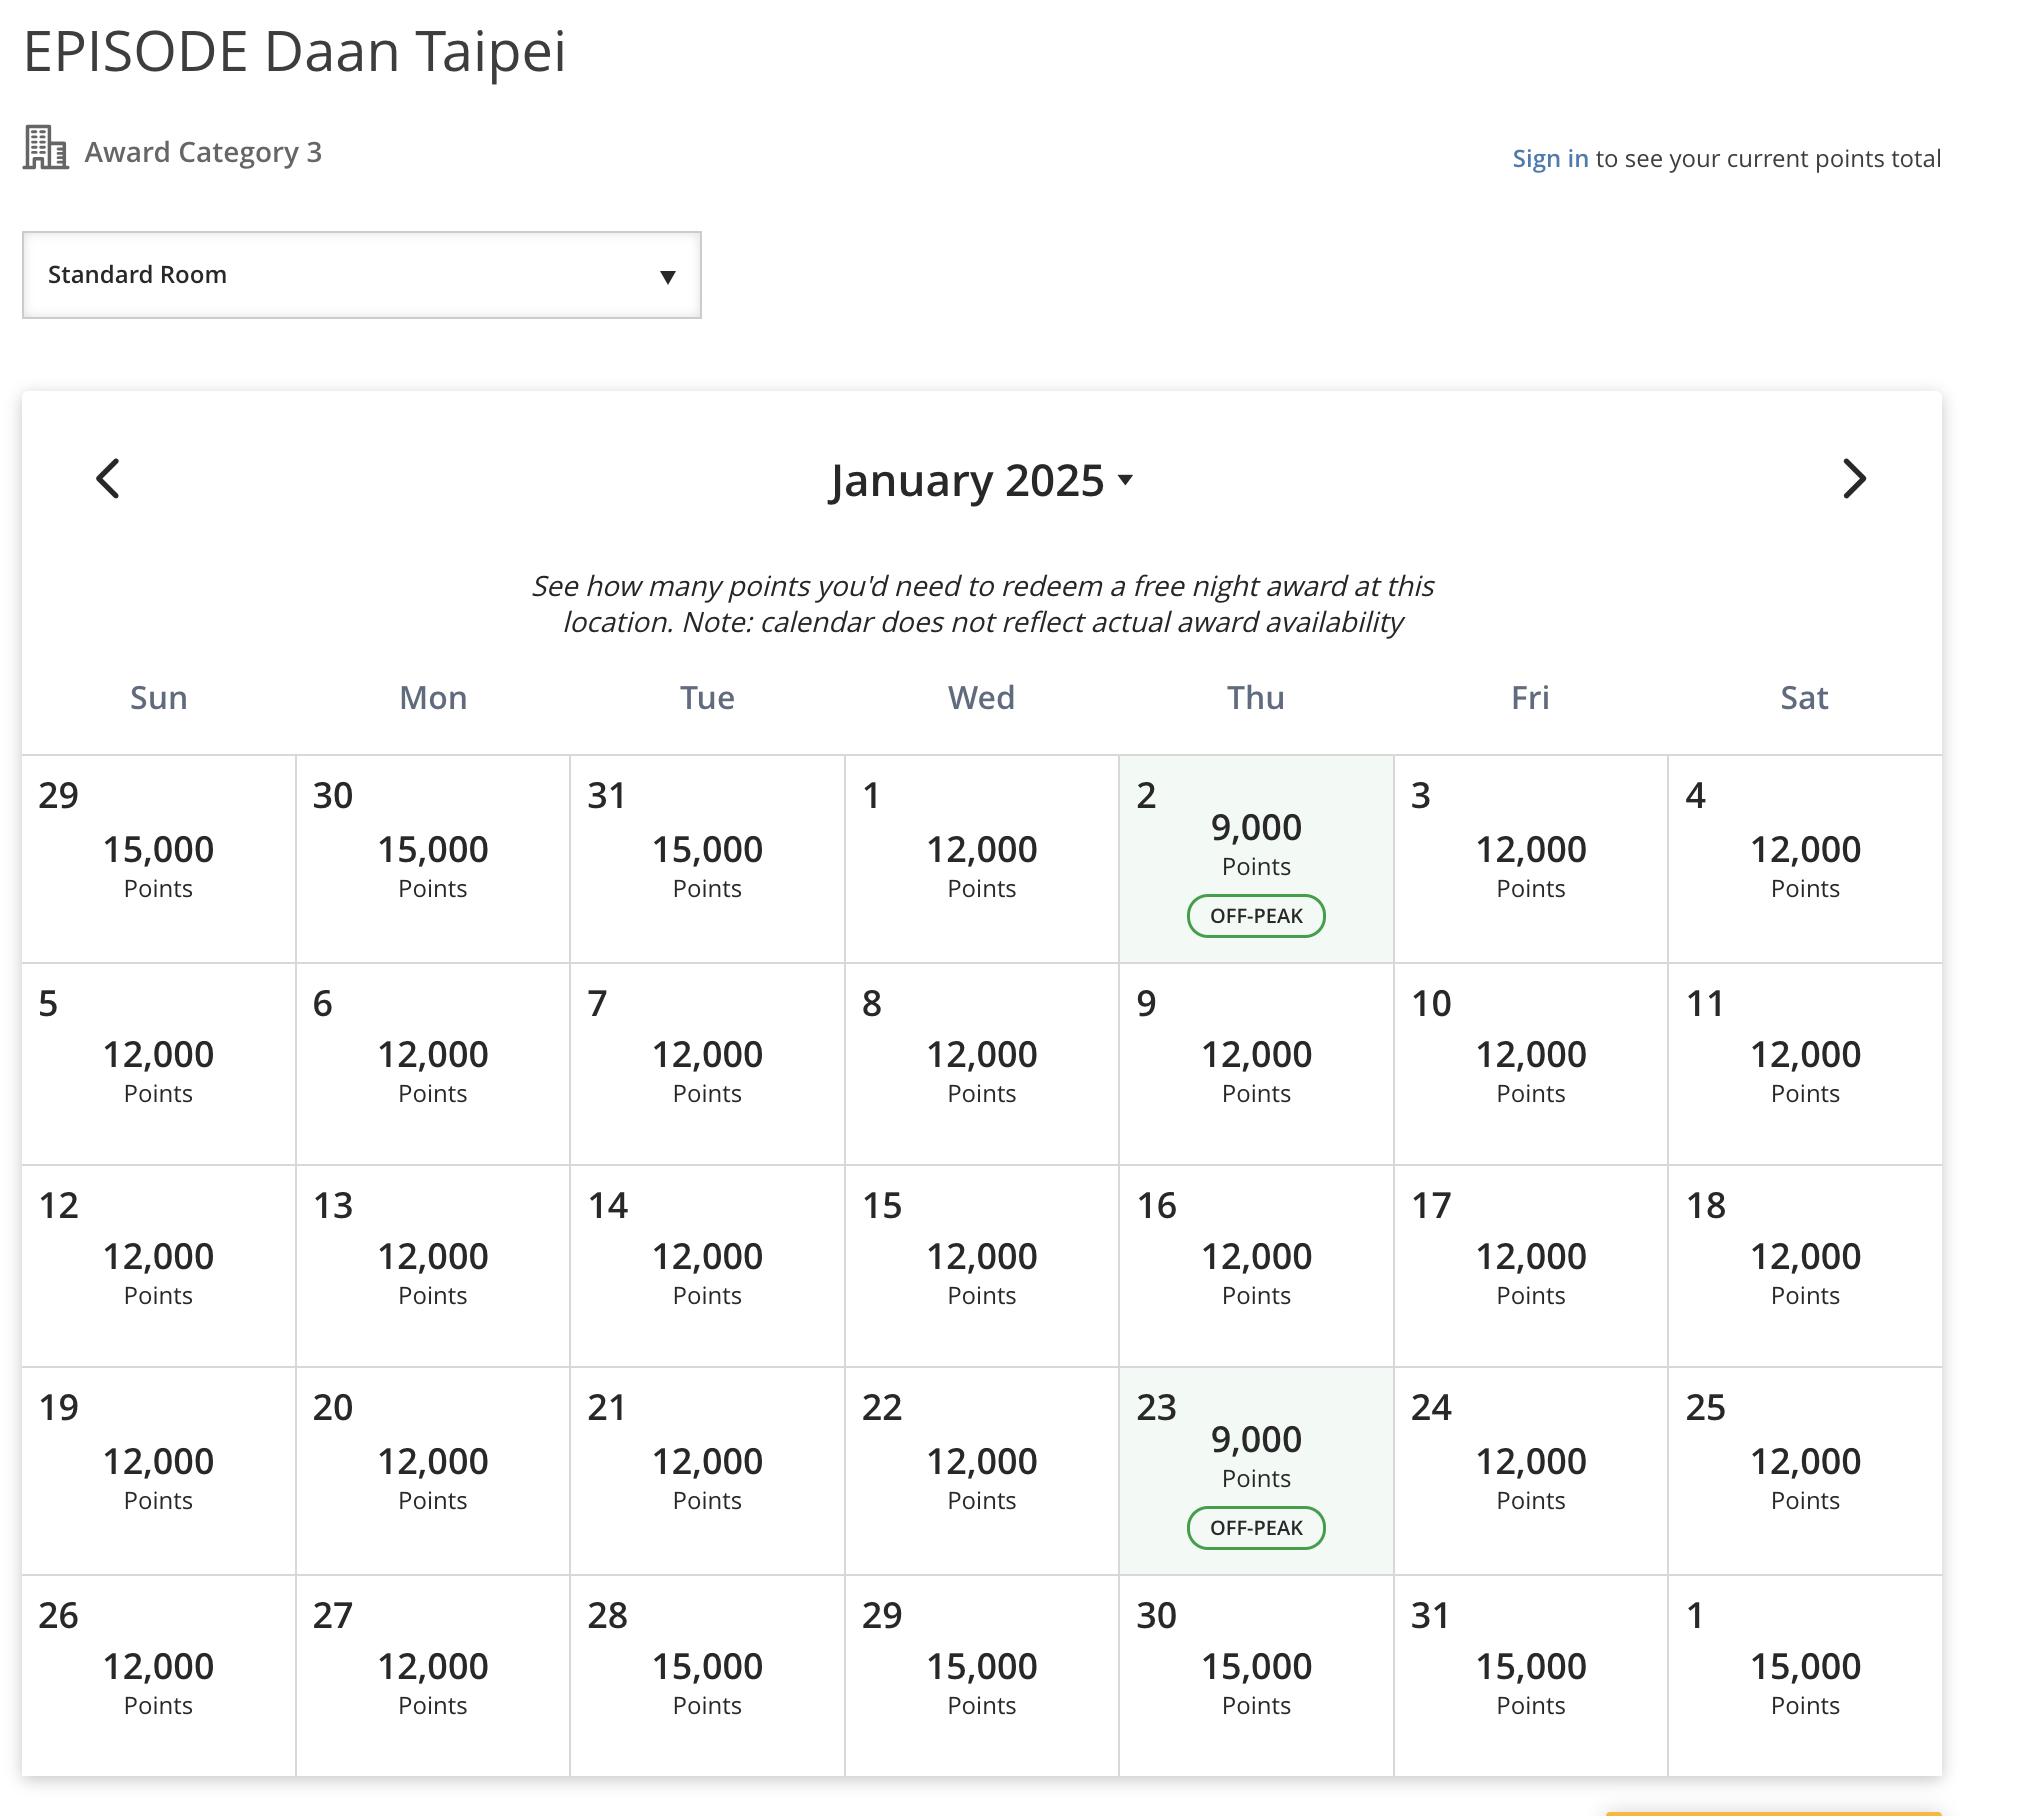Screen dimensions: 2026x1816
Task: Select January 14 date cell
Action: coord(707,1266)
